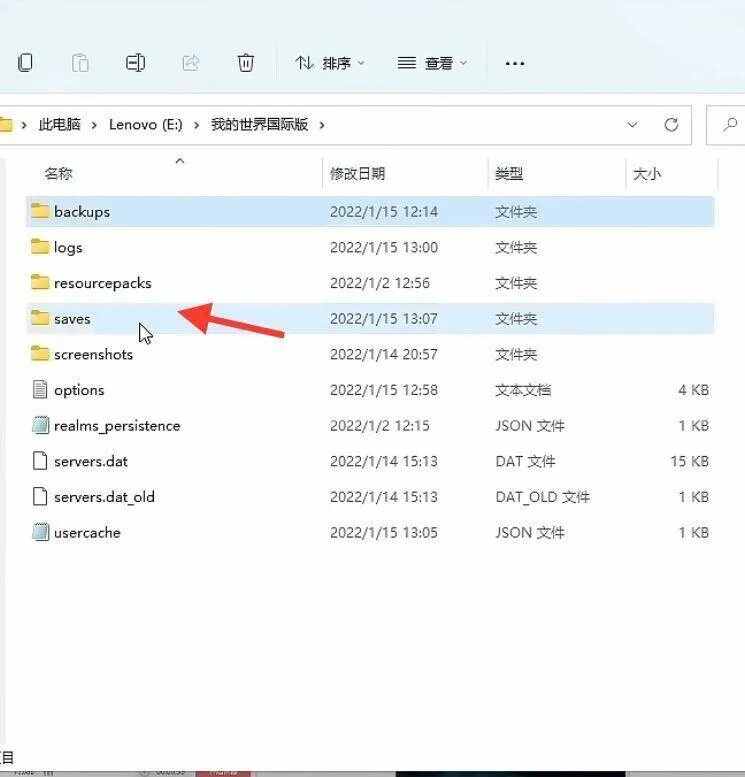Select the saves folder

[x=72, y=319]
